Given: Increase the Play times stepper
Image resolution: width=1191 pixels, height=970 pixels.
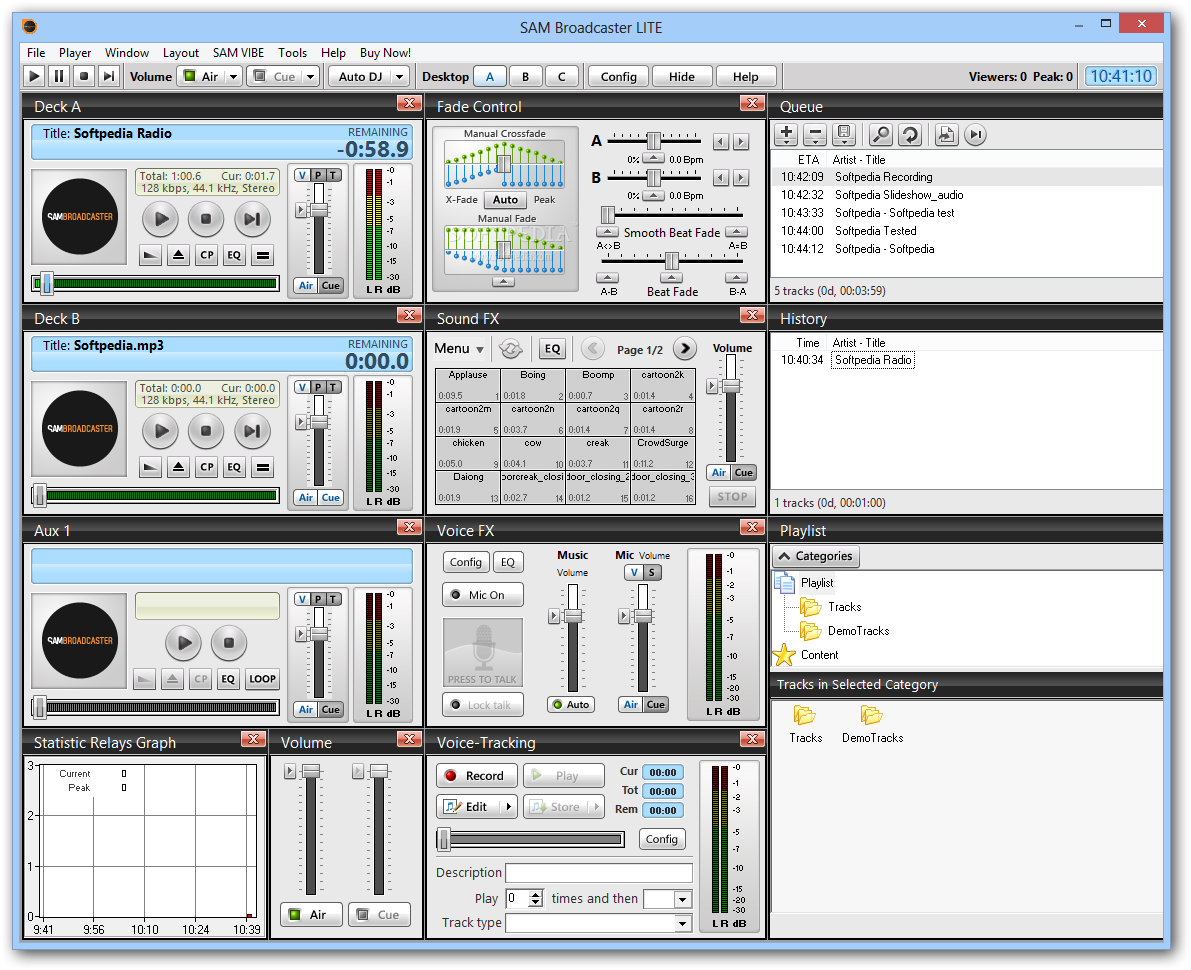Looking at the screenshot, I should pos(536,895).
